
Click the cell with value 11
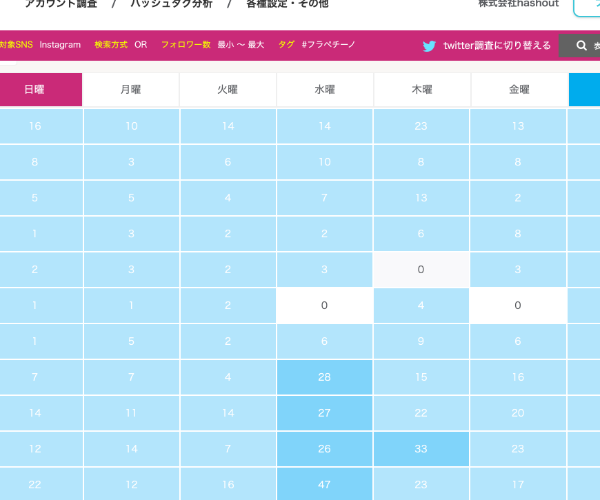pos(131,413)
